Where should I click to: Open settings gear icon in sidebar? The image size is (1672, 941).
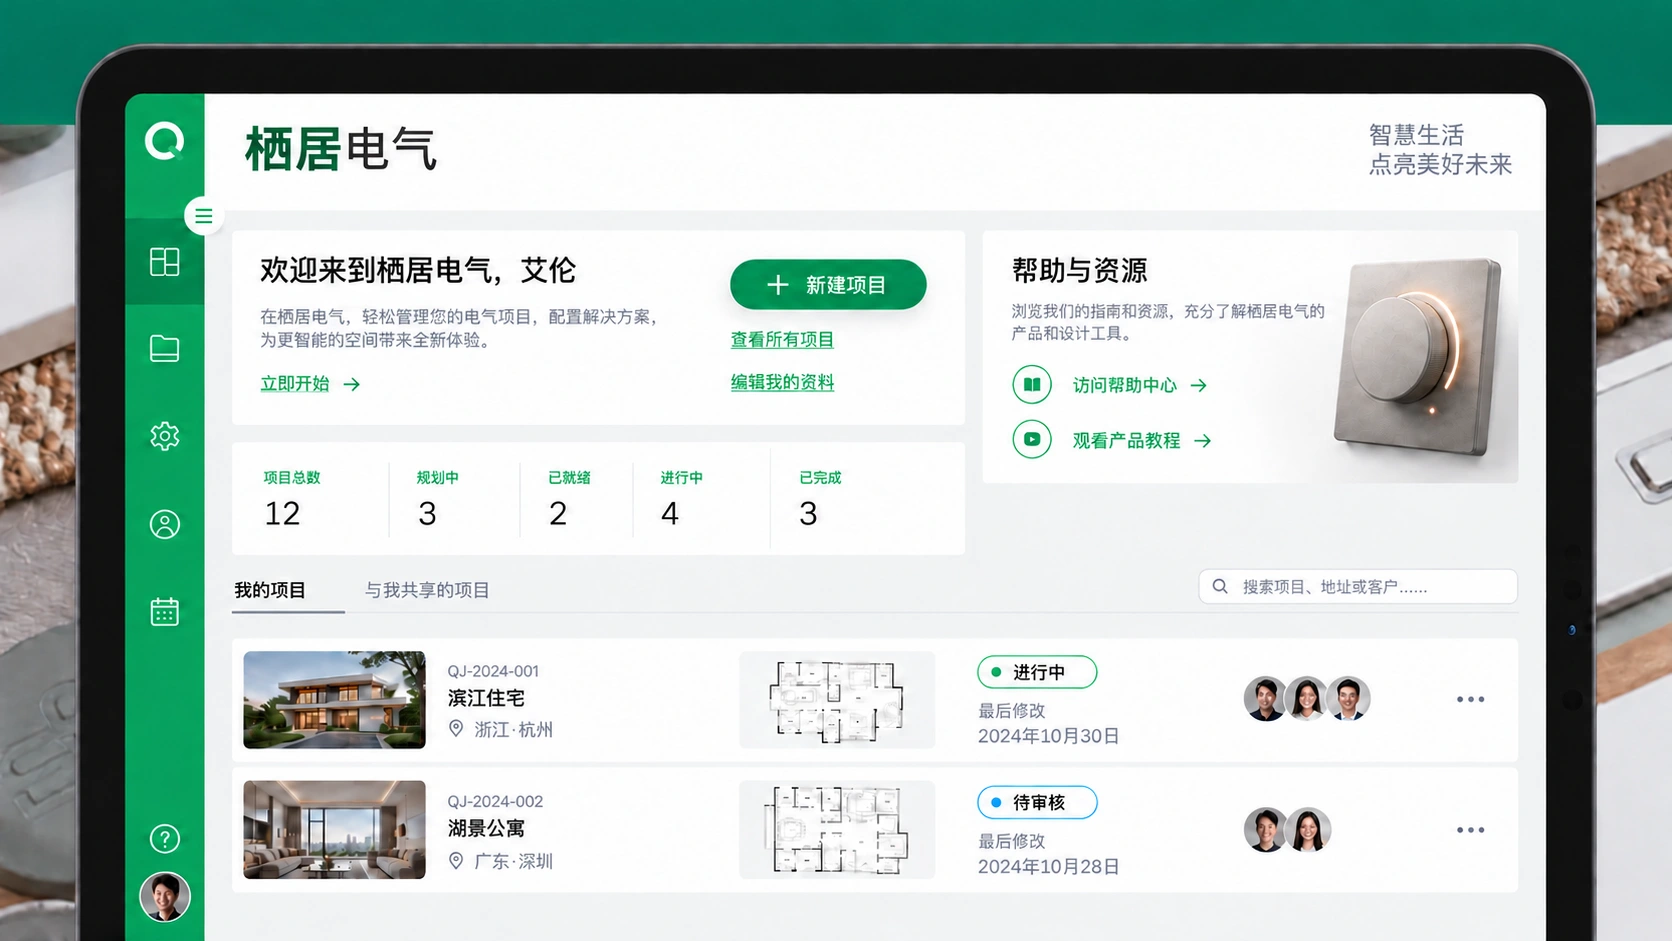(164, 436)
